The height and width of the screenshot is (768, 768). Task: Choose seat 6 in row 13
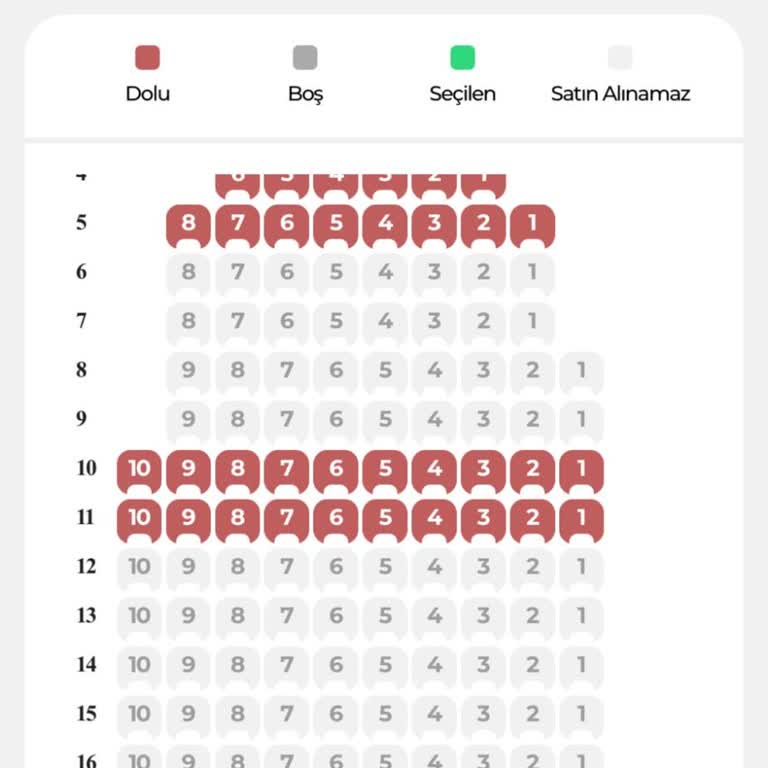[336, 616]
